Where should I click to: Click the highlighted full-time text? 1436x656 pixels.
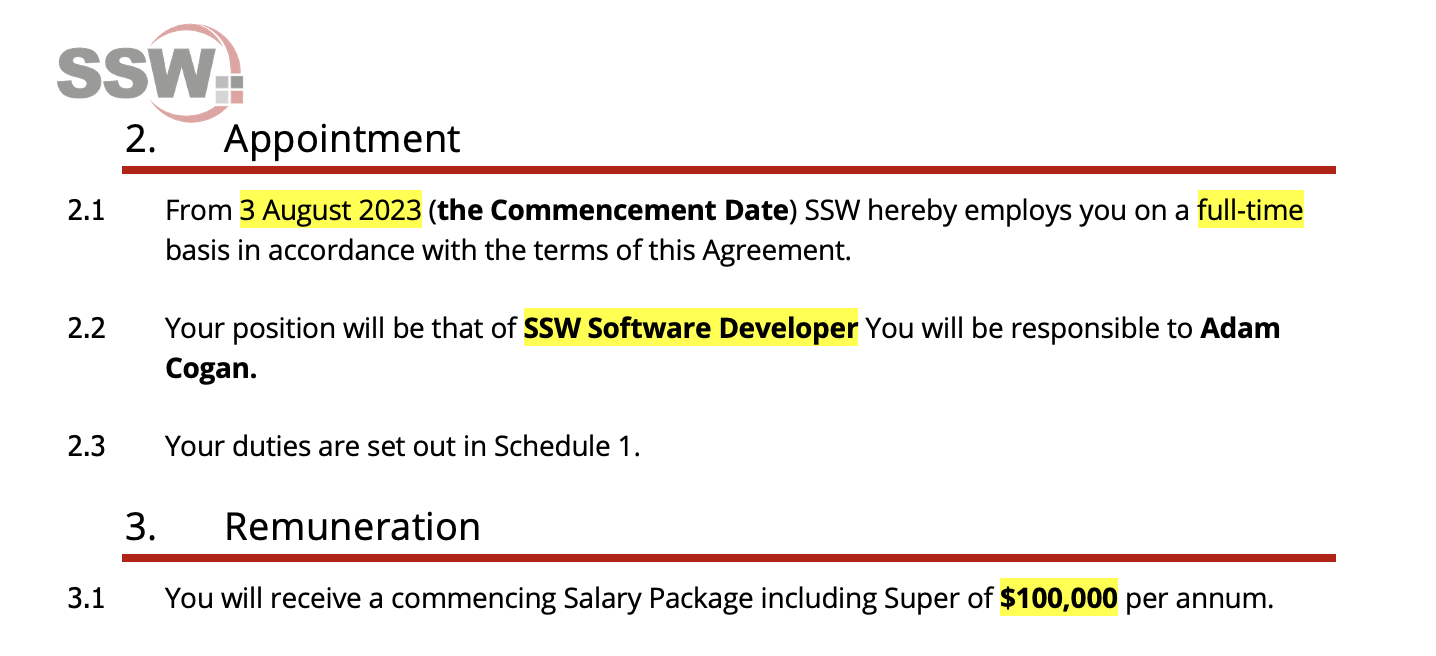(1250, 211)
